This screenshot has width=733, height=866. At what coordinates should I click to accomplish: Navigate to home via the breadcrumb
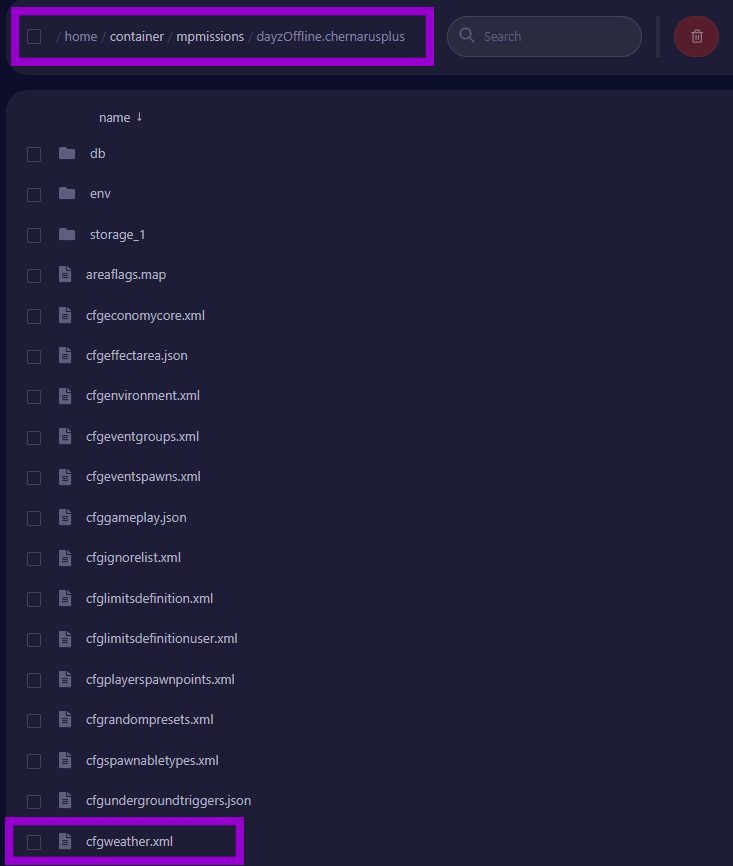coord(80,35)
